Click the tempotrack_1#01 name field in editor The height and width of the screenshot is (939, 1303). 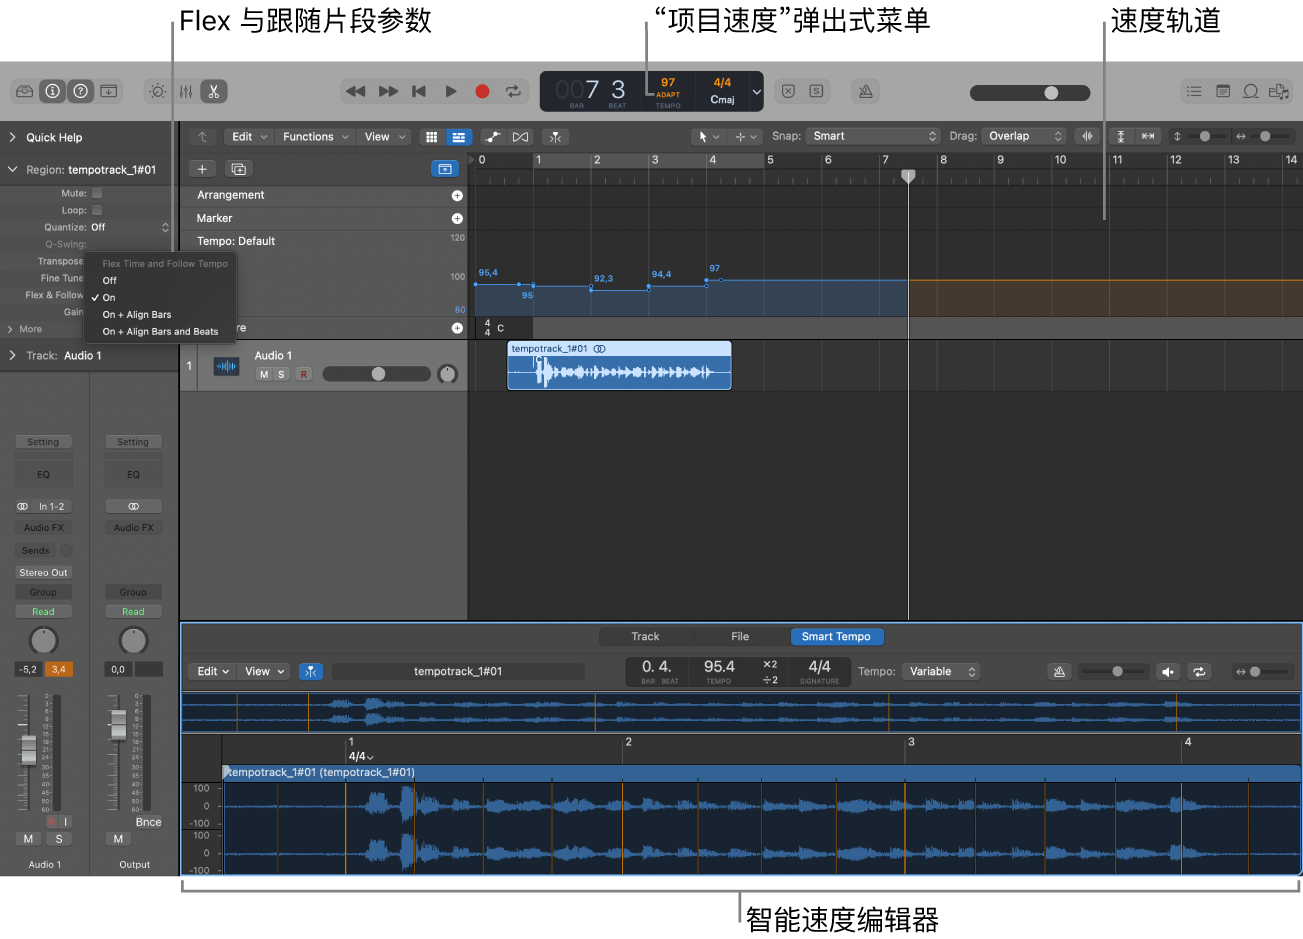click(458, 672)
